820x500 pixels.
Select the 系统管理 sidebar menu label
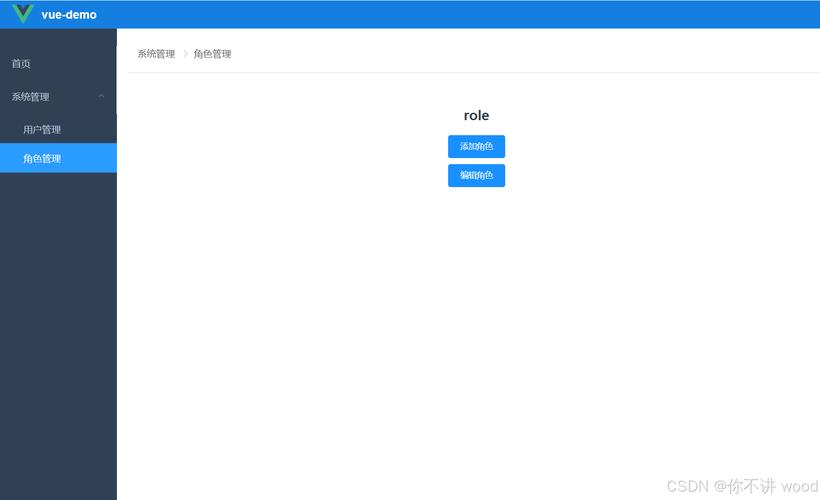point(31,97)
